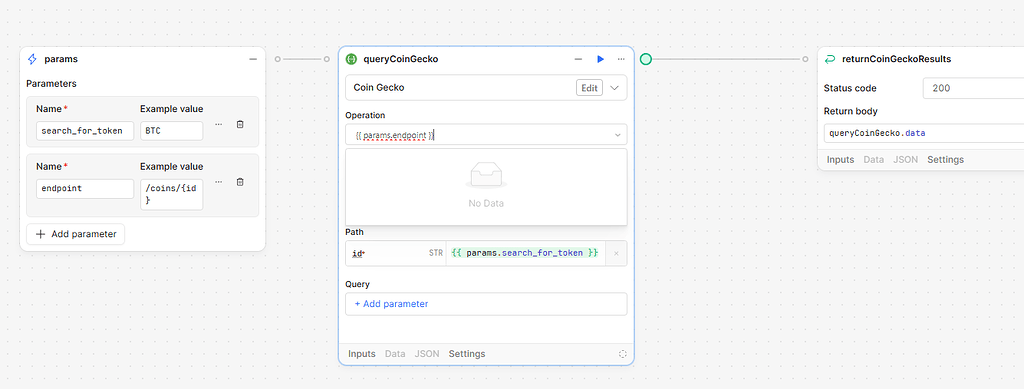Open the Operation dropdown

tap(486, 134)
